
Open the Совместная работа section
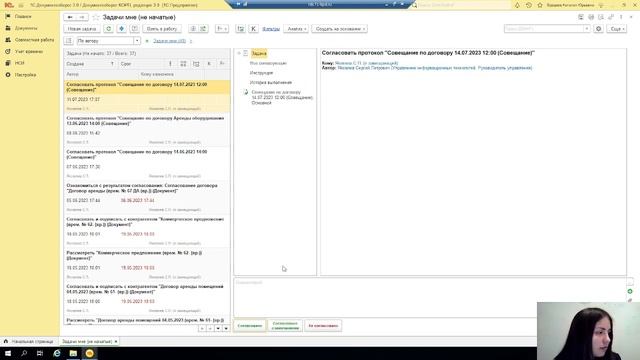coord(34,40)
